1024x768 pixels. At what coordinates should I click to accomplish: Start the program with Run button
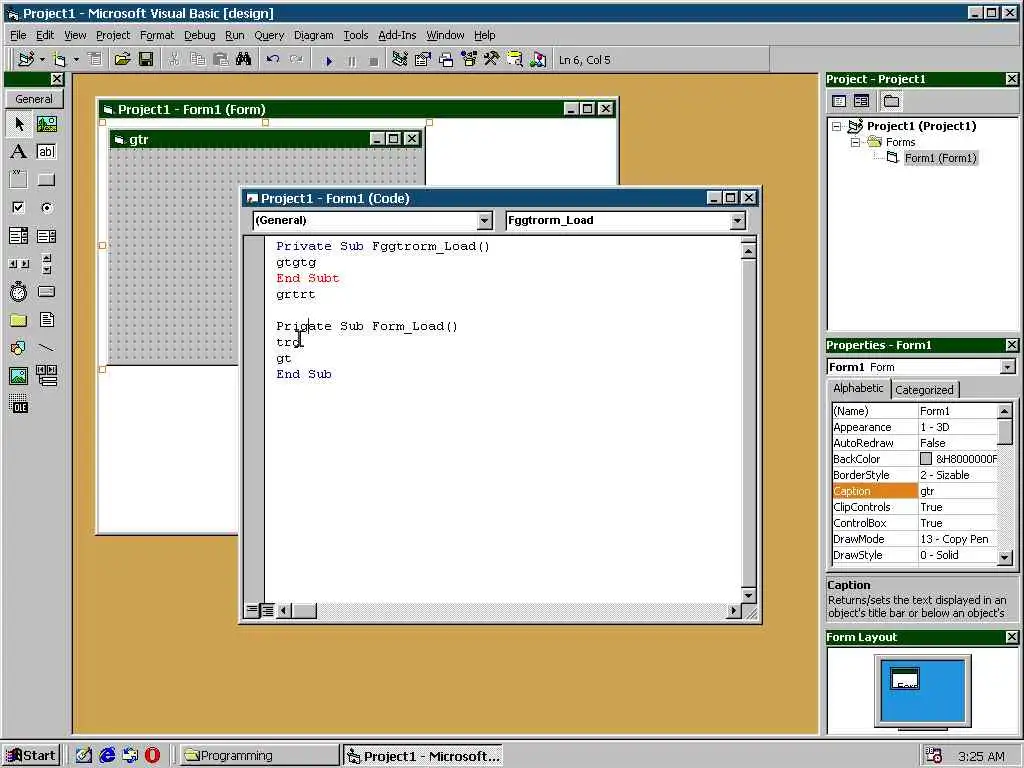coord(328,61)
